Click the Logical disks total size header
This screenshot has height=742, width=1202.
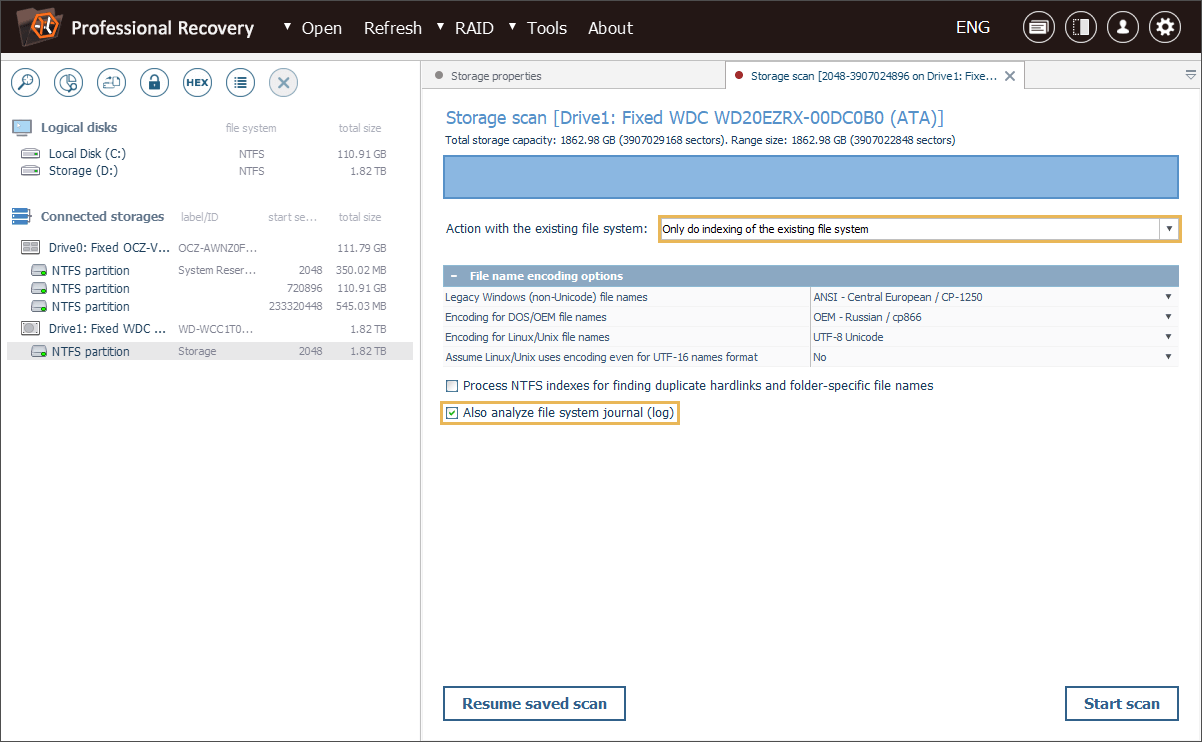(x=360, y=128)
